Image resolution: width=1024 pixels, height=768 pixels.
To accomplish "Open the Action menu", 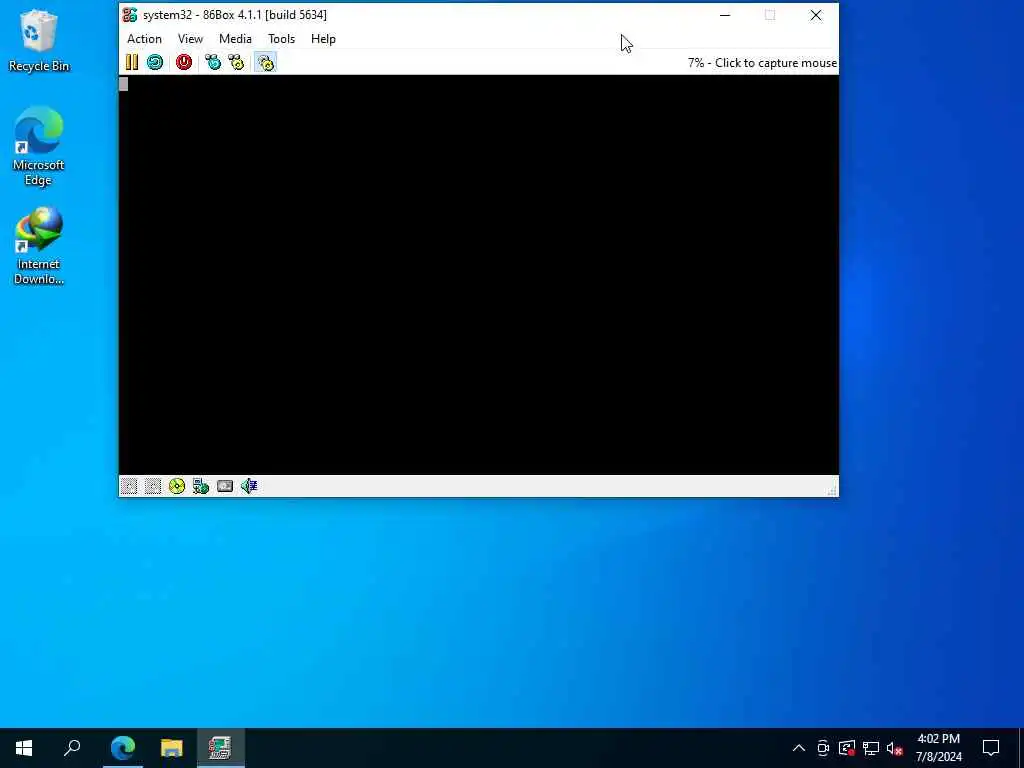I will [x=144, y=39].
